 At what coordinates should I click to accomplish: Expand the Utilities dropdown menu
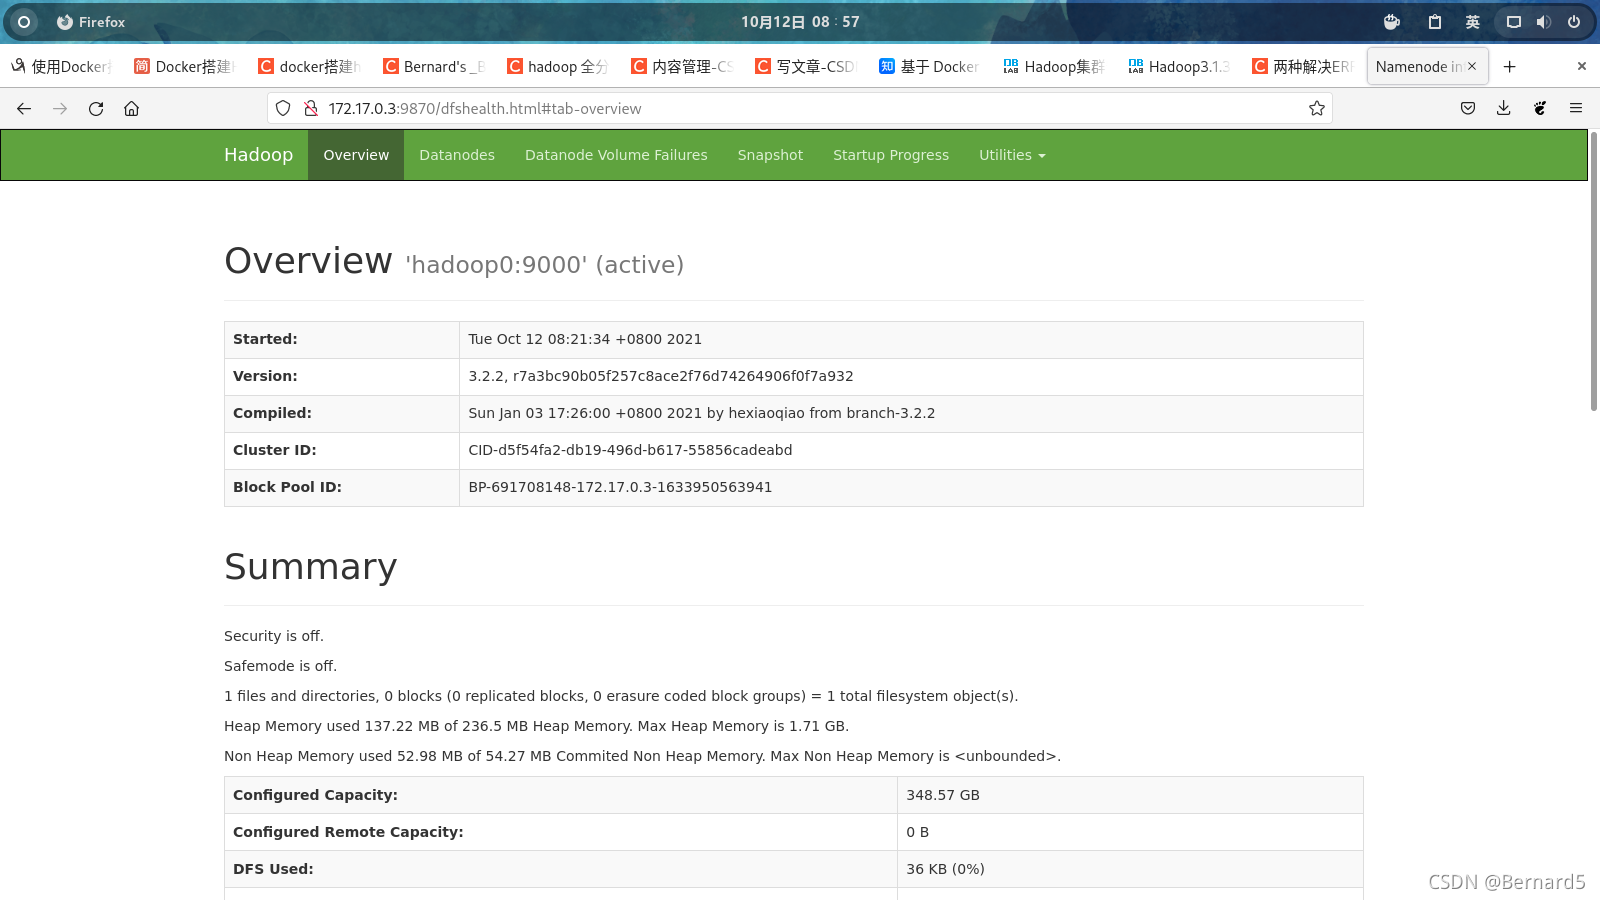(1012, 155)
